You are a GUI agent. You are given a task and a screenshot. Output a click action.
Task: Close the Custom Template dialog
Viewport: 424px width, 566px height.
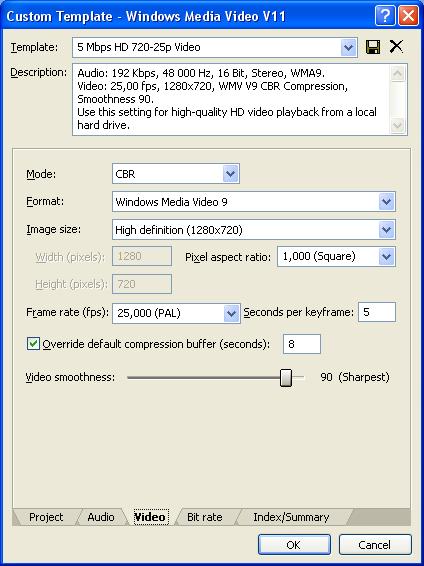(408, 16)
